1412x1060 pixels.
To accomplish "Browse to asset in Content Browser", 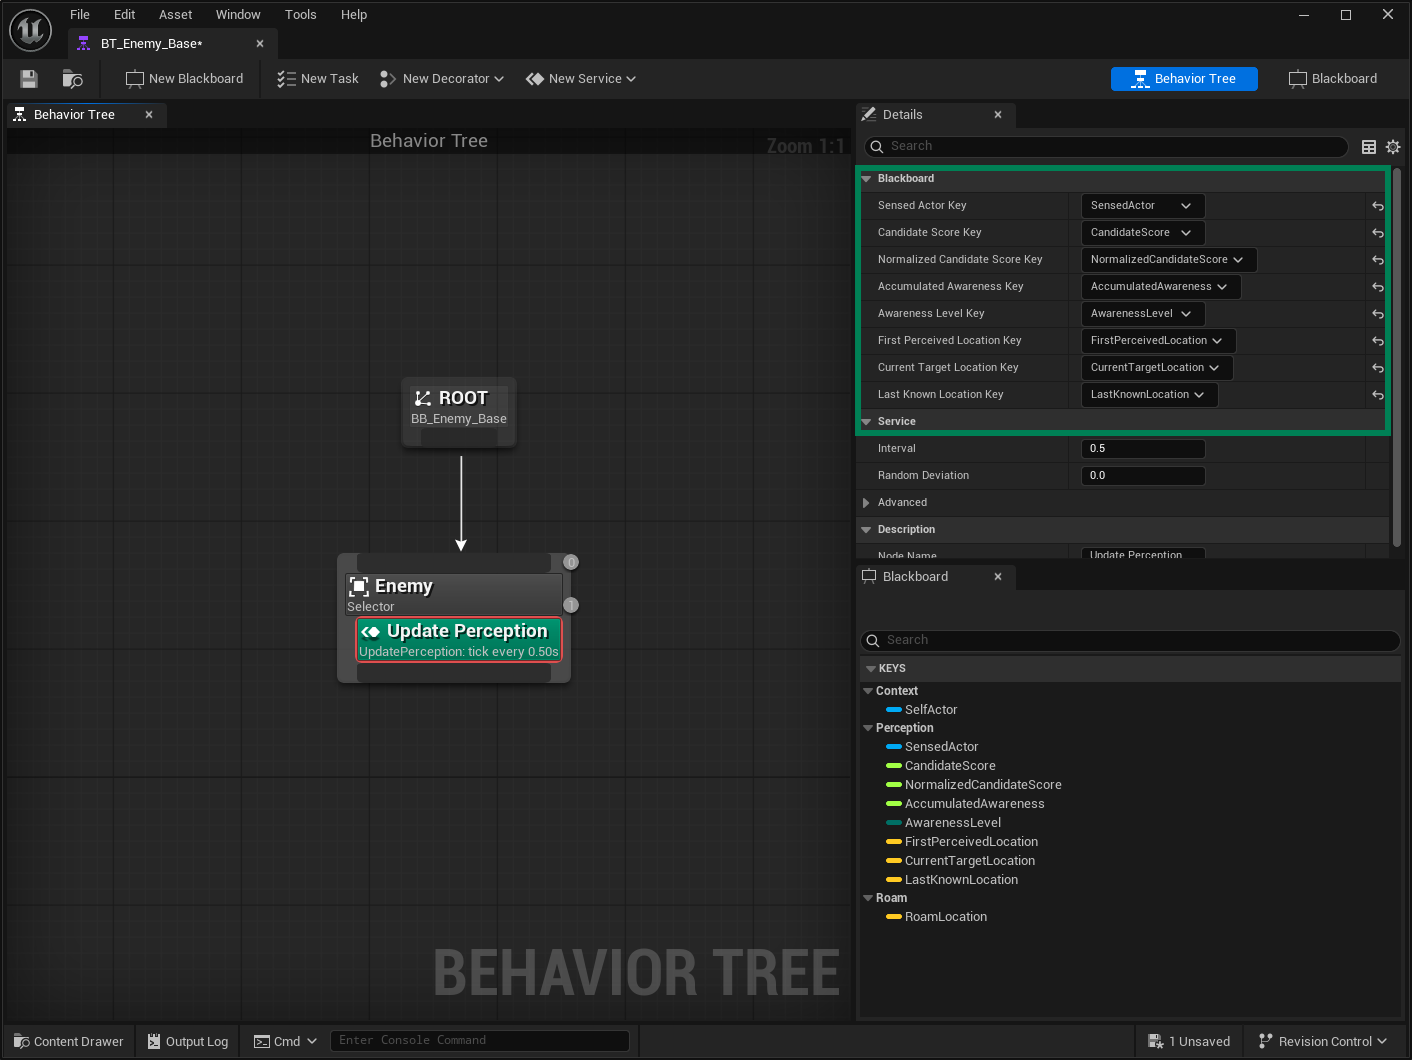I will click(71, 79).
